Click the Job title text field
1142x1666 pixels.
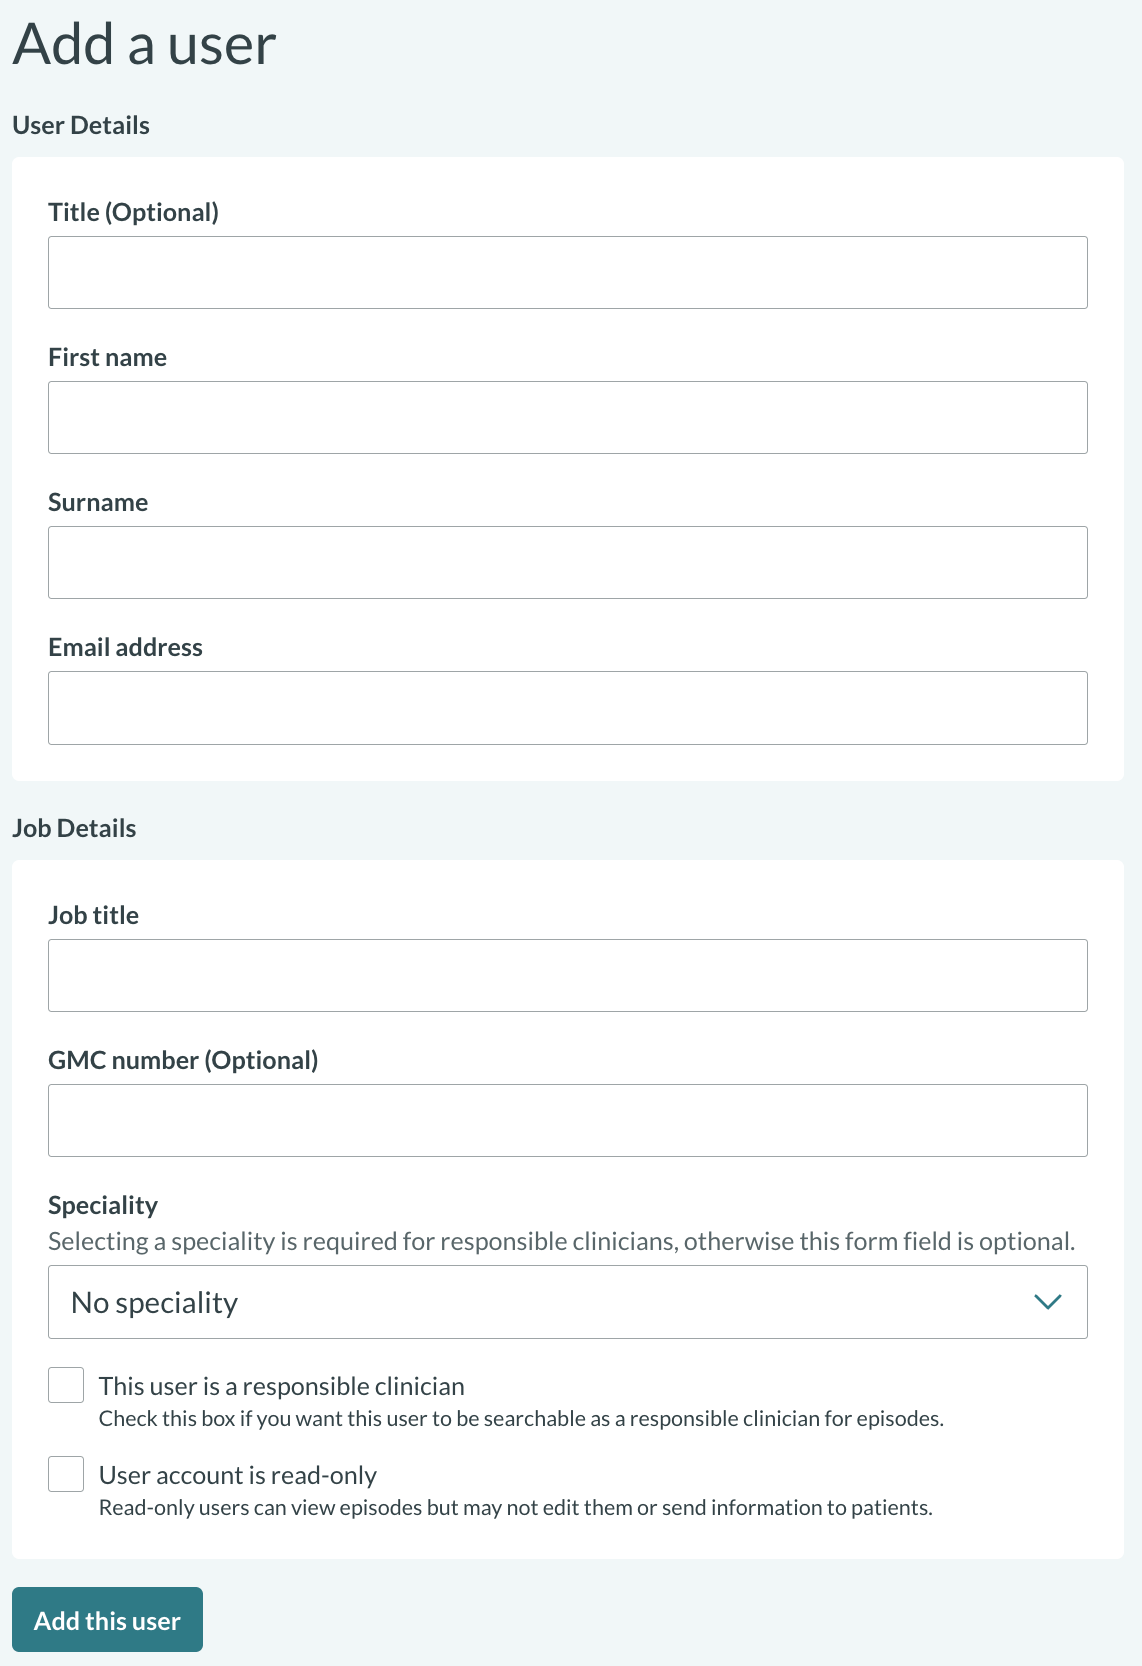coord(567,975)
